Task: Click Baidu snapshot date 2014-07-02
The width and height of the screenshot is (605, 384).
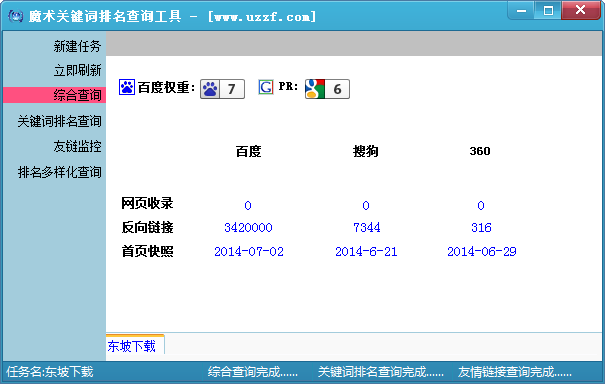Action: pyautogui.click(x=249, y=252)
